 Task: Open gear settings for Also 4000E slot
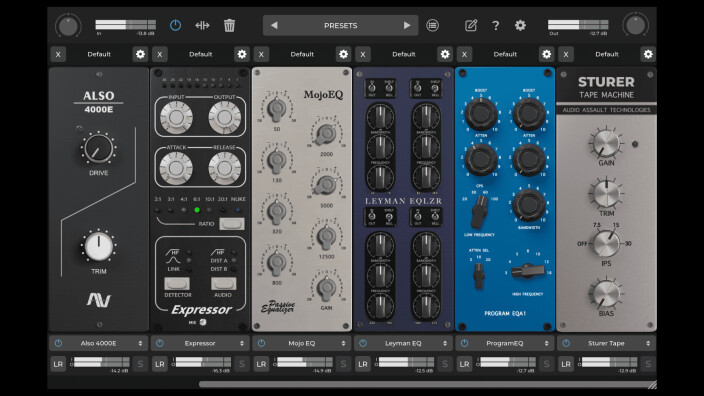pyautogui.click(x=141, y=54)
